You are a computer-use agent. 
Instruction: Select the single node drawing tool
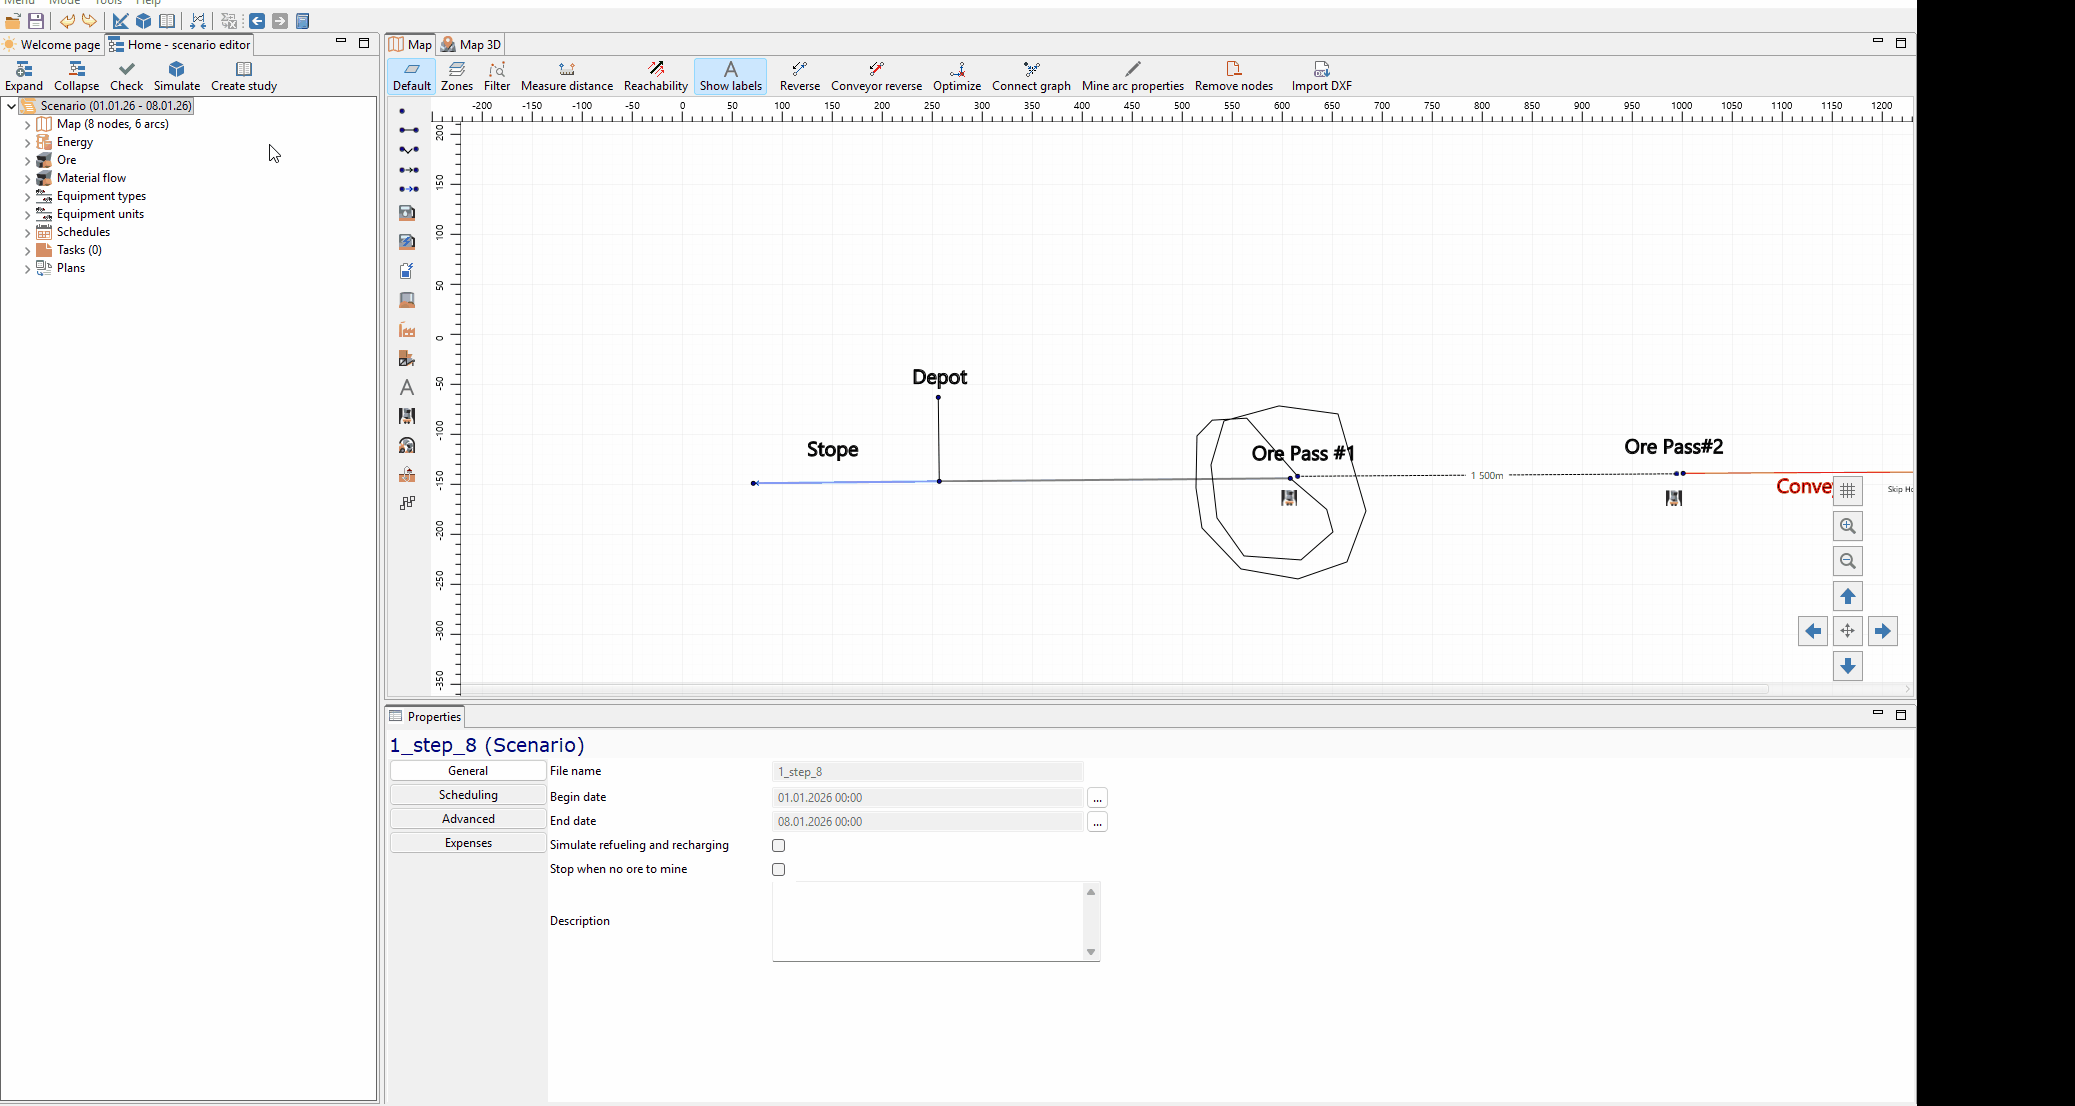[x=402, y=111]
